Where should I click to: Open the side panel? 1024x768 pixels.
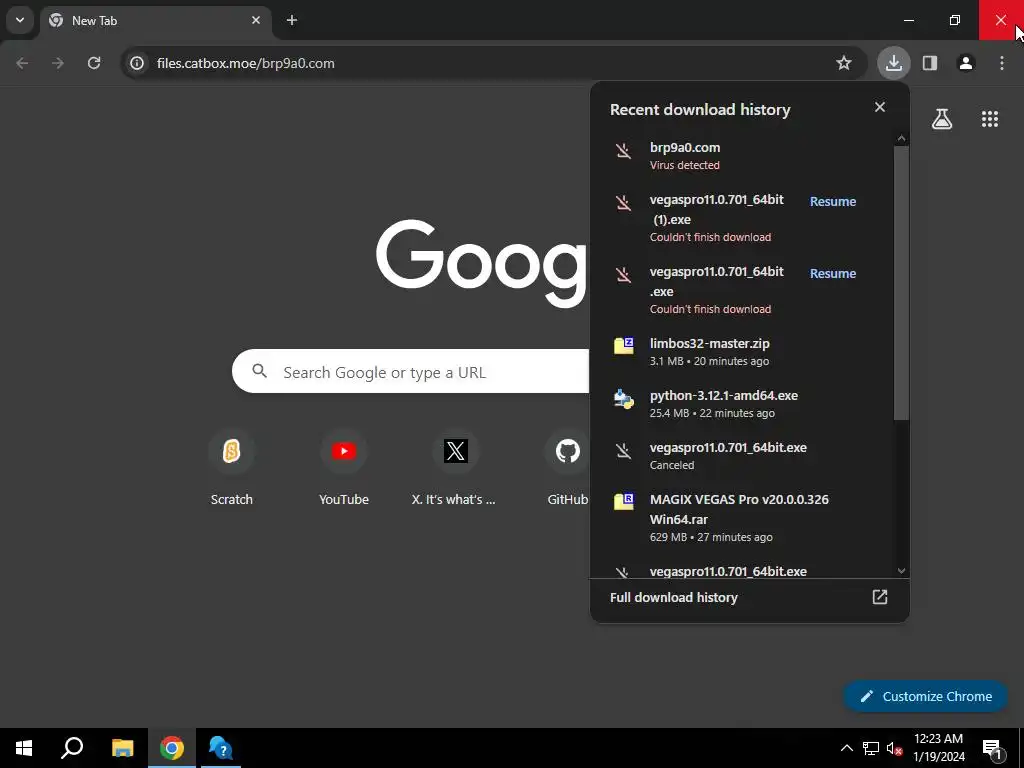(x=930, y=63)
